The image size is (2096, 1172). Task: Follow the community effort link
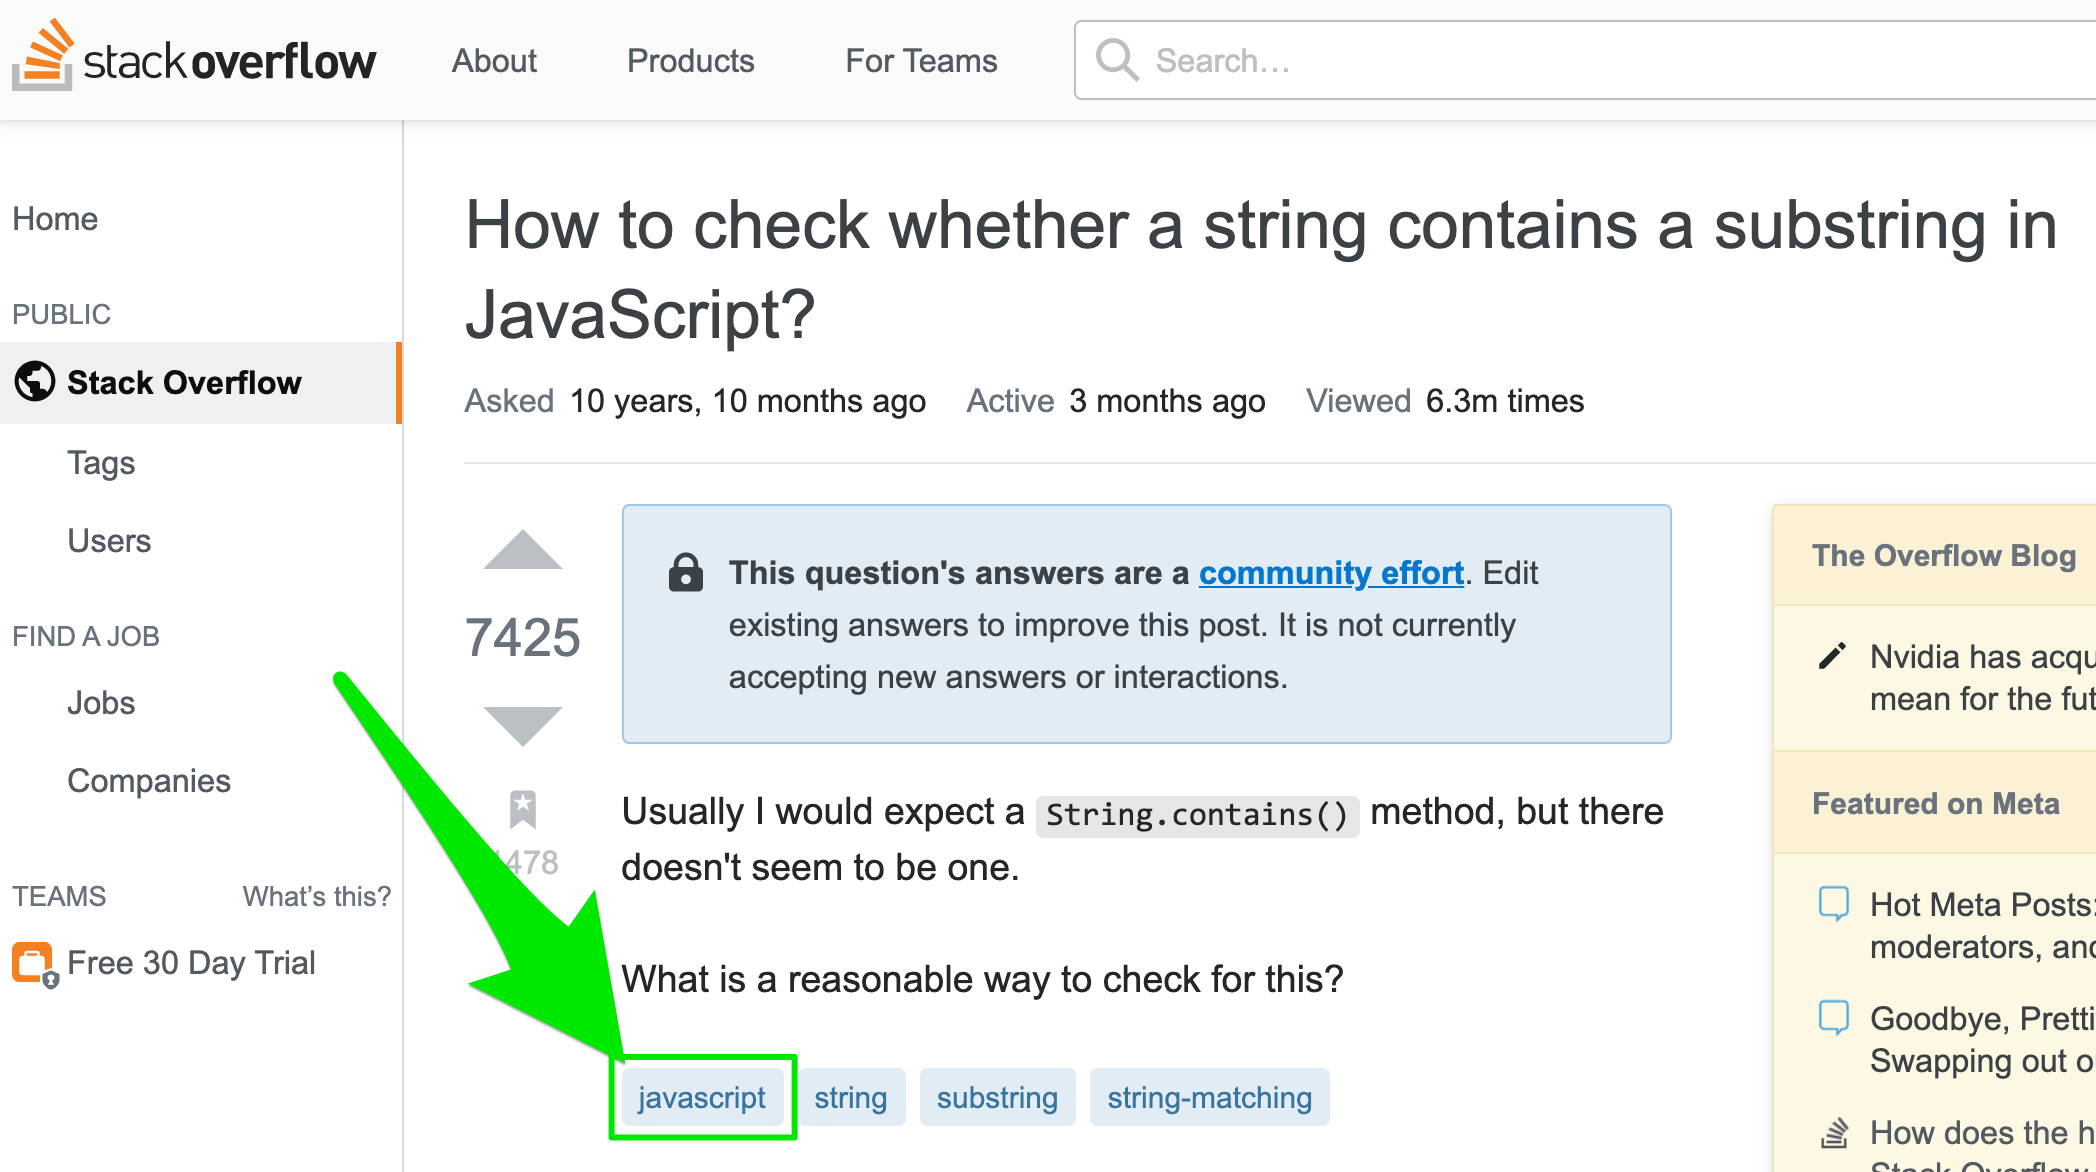point(1331,573)
